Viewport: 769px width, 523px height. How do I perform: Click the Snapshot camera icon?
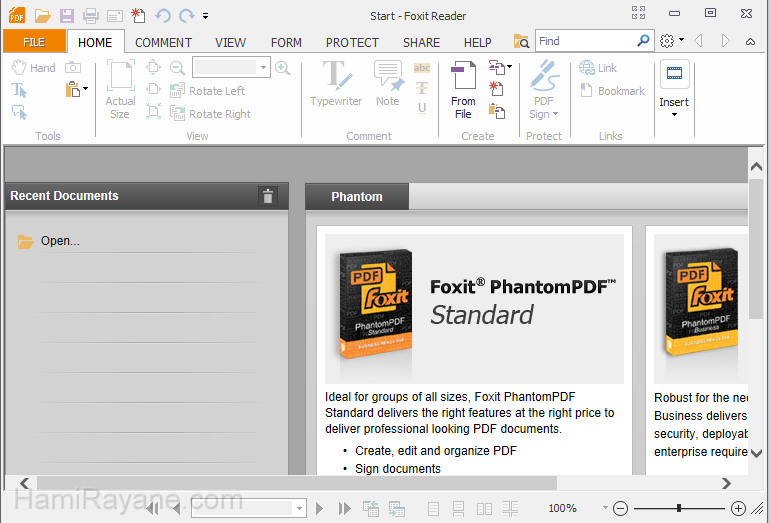click(73, 67)
